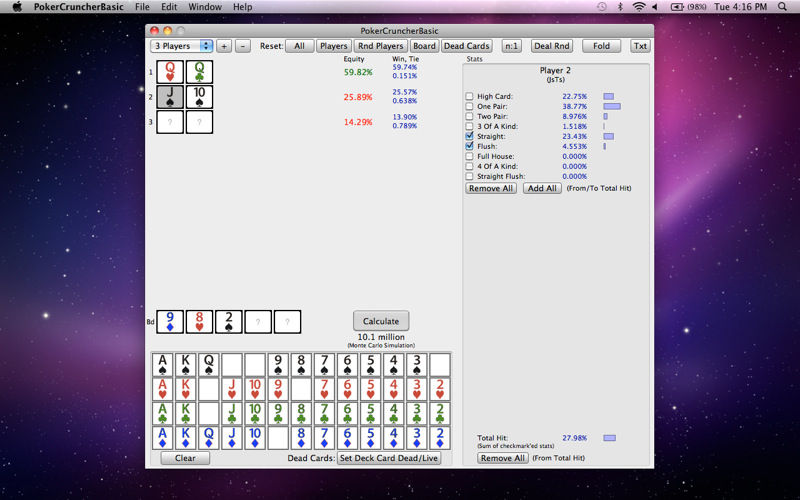Uncheck the Straight stat checkbox
Image resolution: width=800 pixels, height=500 pixels.
469,136
